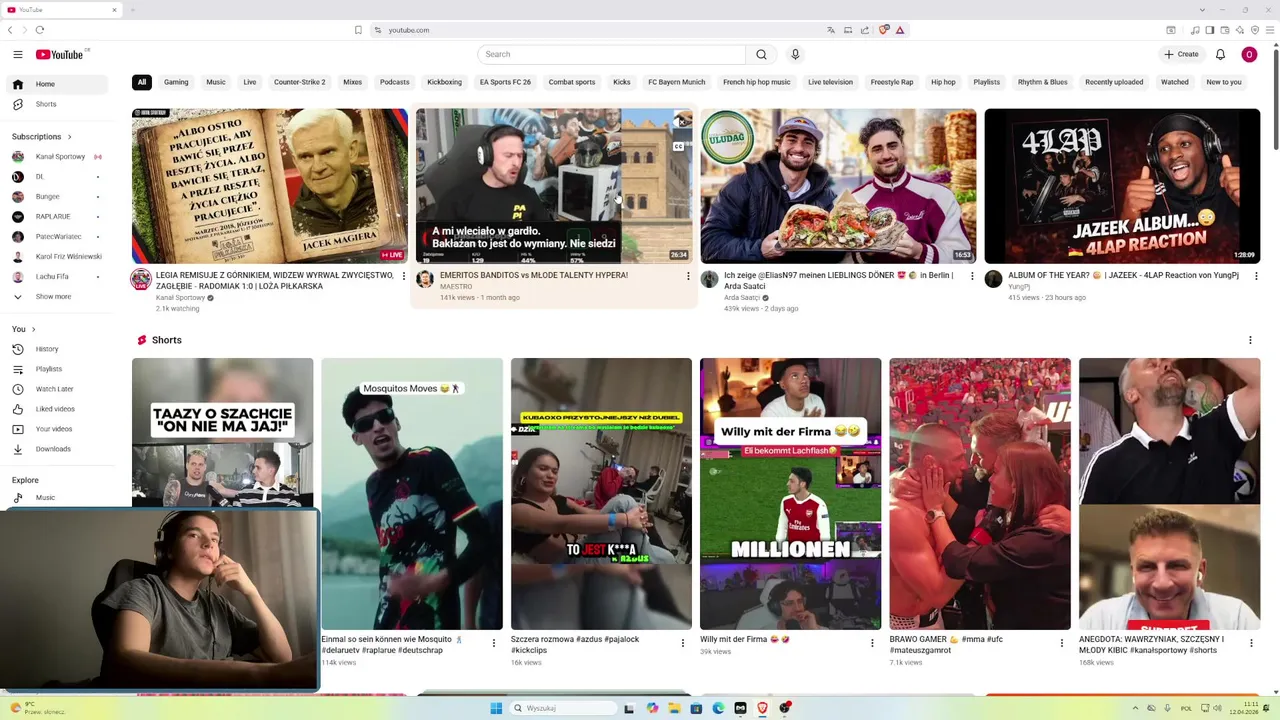This screenshot has width=1280, height=720.
Task: Open options for Mosquito Short
Action: pos(493,643)
